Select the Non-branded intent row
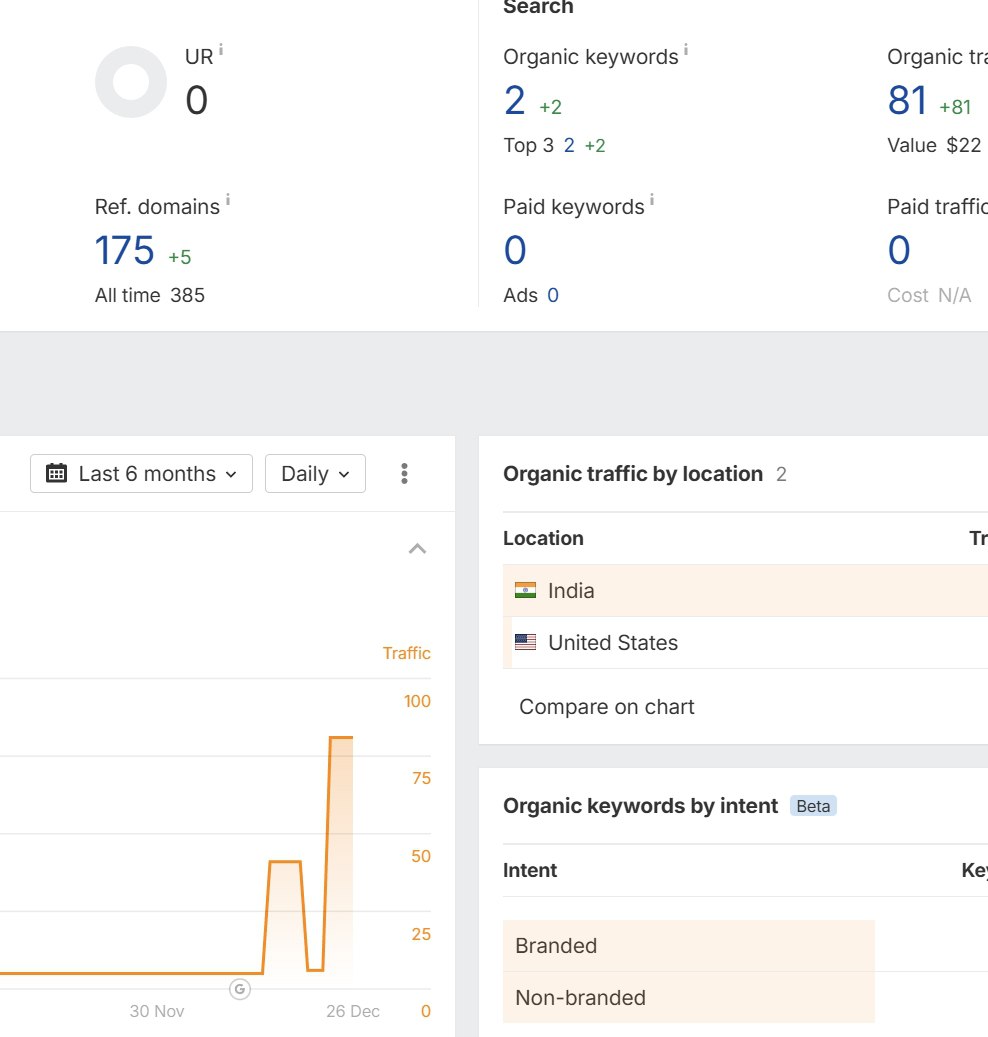 688,998
